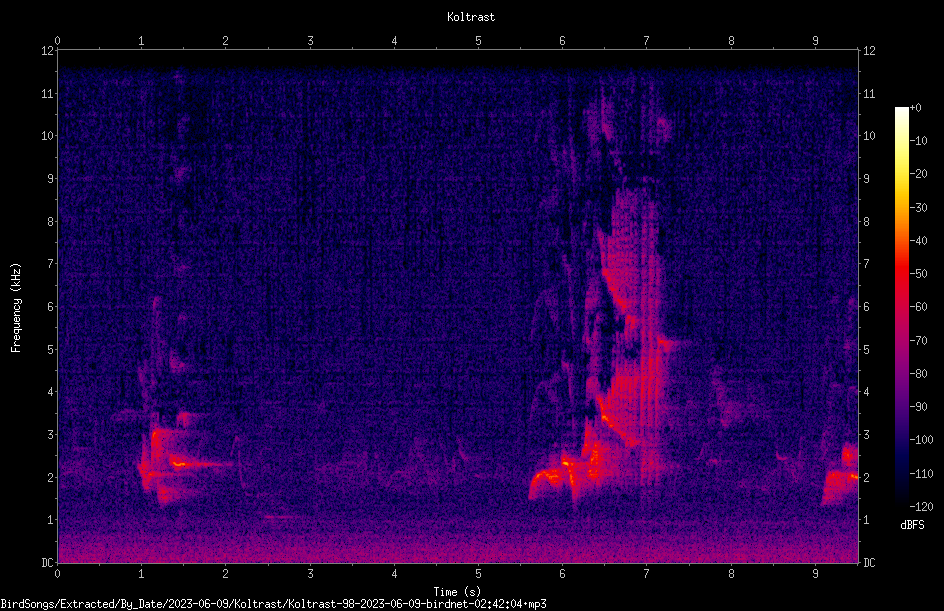The width and height of the screenshot is (944, 611).
Task: Click the -80 value on the dBFS scale
Action: coord(919,374)
